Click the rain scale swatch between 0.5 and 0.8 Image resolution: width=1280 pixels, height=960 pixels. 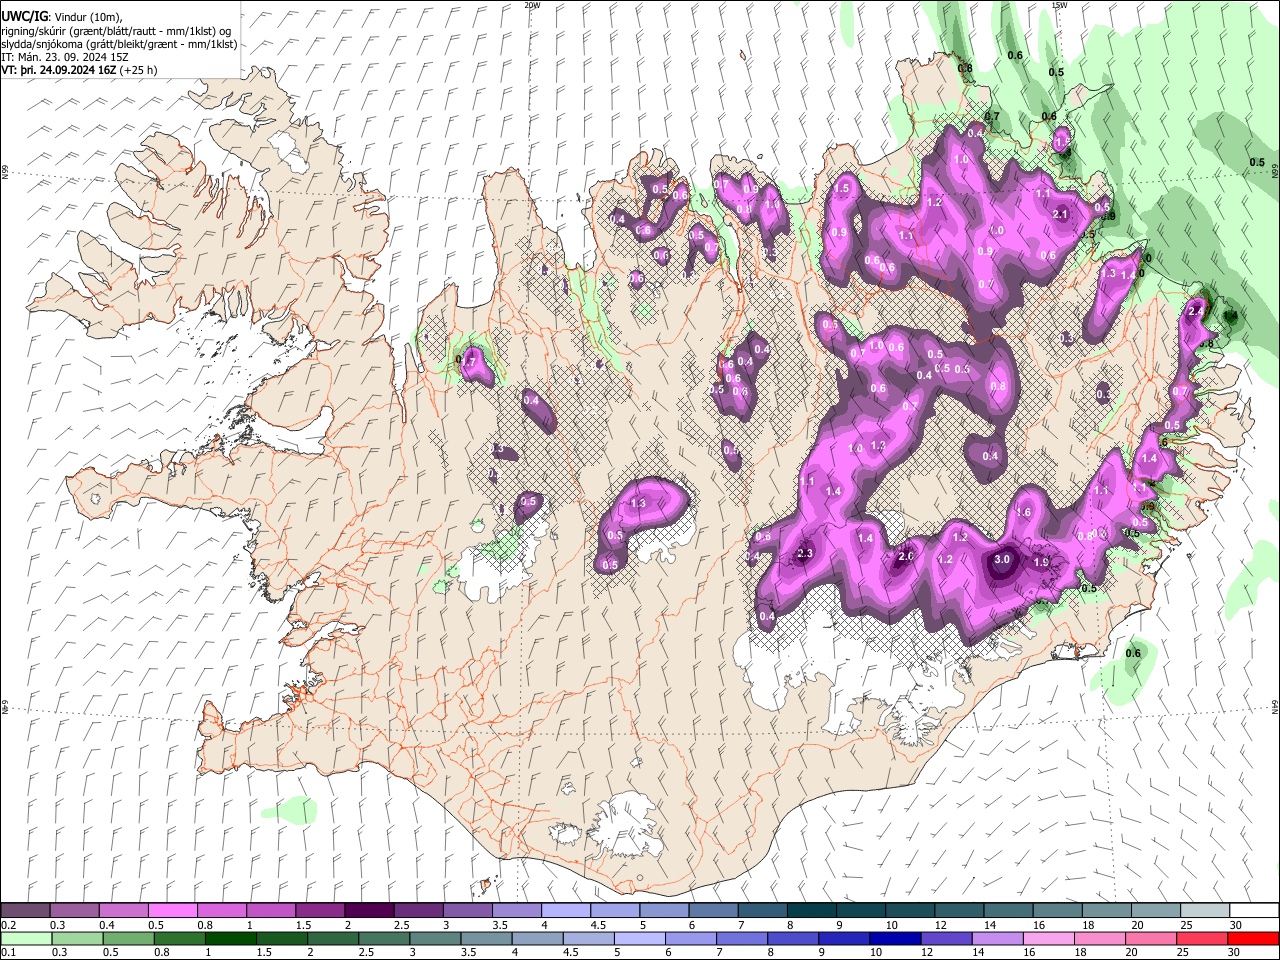coord(127,938)
